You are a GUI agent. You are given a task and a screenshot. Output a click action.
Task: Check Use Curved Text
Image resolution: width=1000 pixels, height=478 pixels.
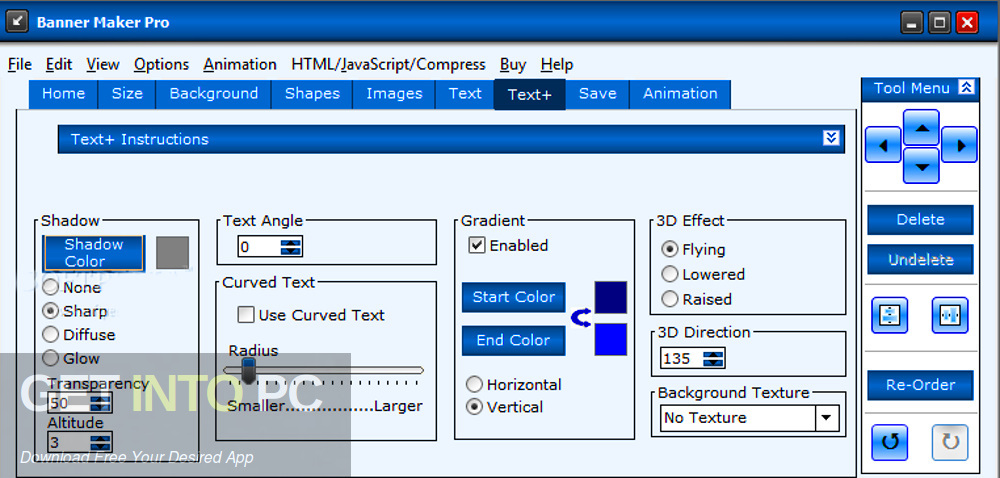[246, 315]
